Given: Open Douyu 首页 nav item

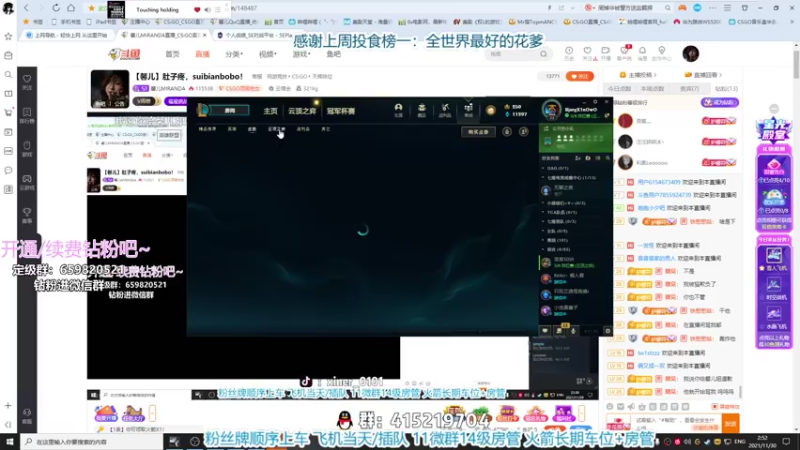Looking at the screenshot, I should [x=172, y=54].
